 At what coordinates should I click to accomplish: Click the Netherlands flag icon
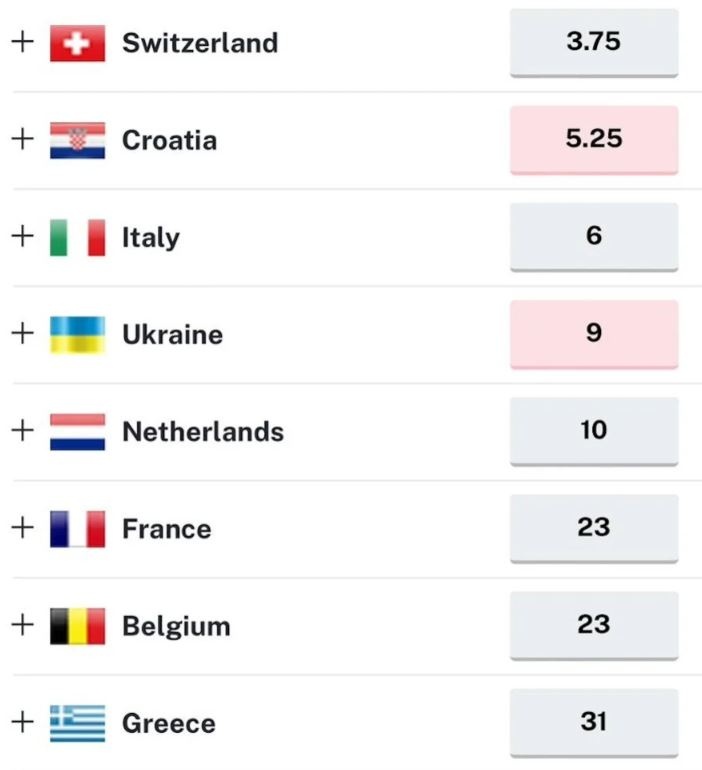click(x=77, y=431)
